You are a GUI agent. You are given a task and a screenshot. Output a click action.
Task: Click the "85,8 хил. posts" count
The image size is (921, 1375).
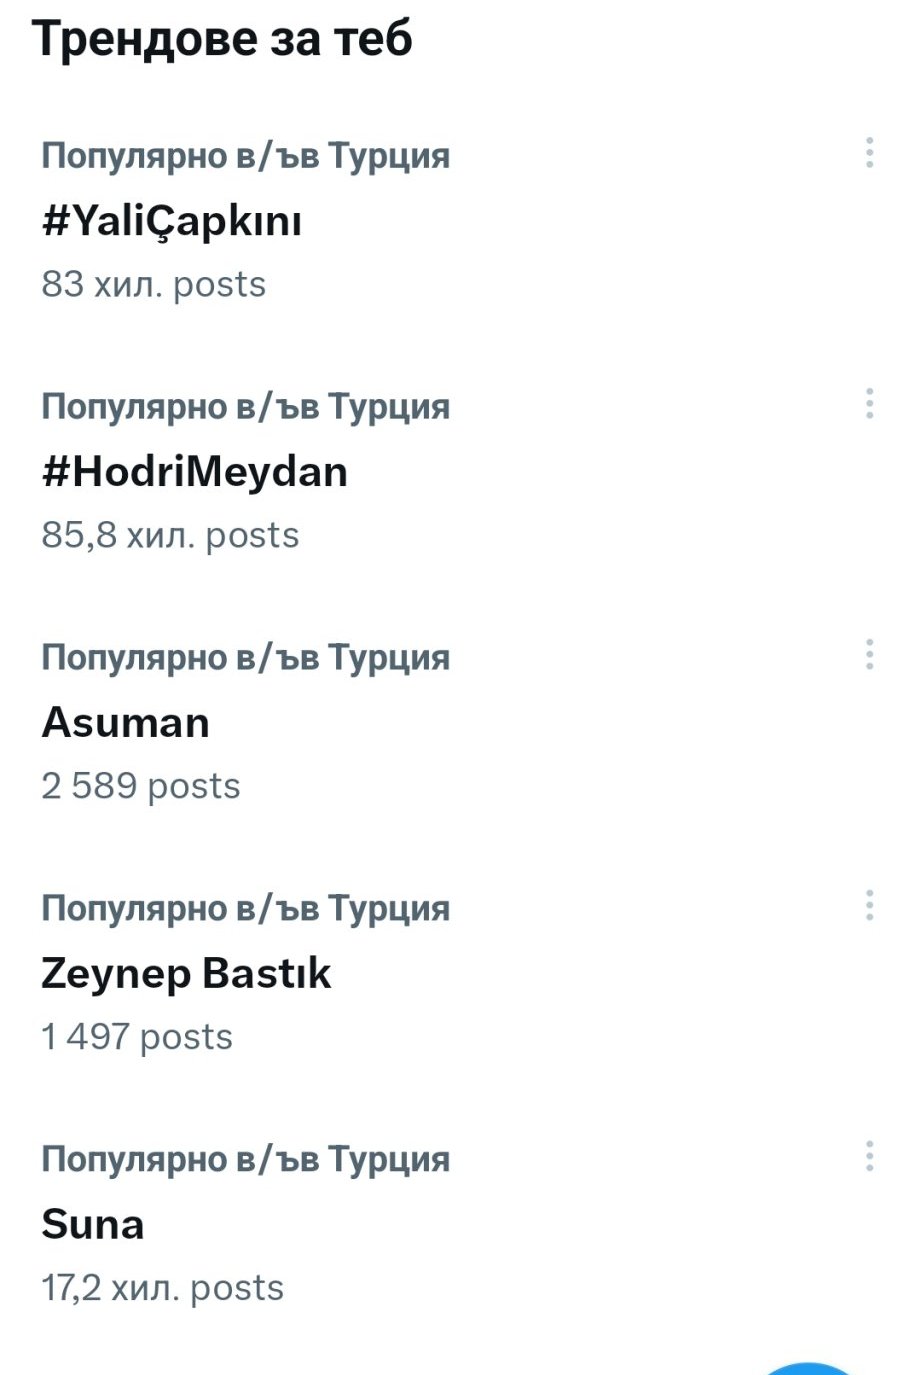click(x=170, y=536)
